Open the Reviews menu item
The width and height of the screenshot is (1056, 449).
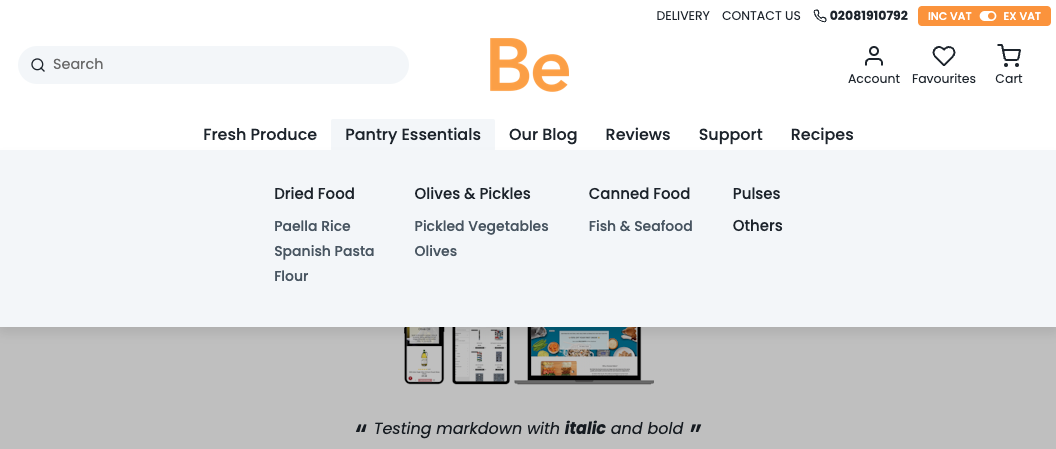point(637,135)
